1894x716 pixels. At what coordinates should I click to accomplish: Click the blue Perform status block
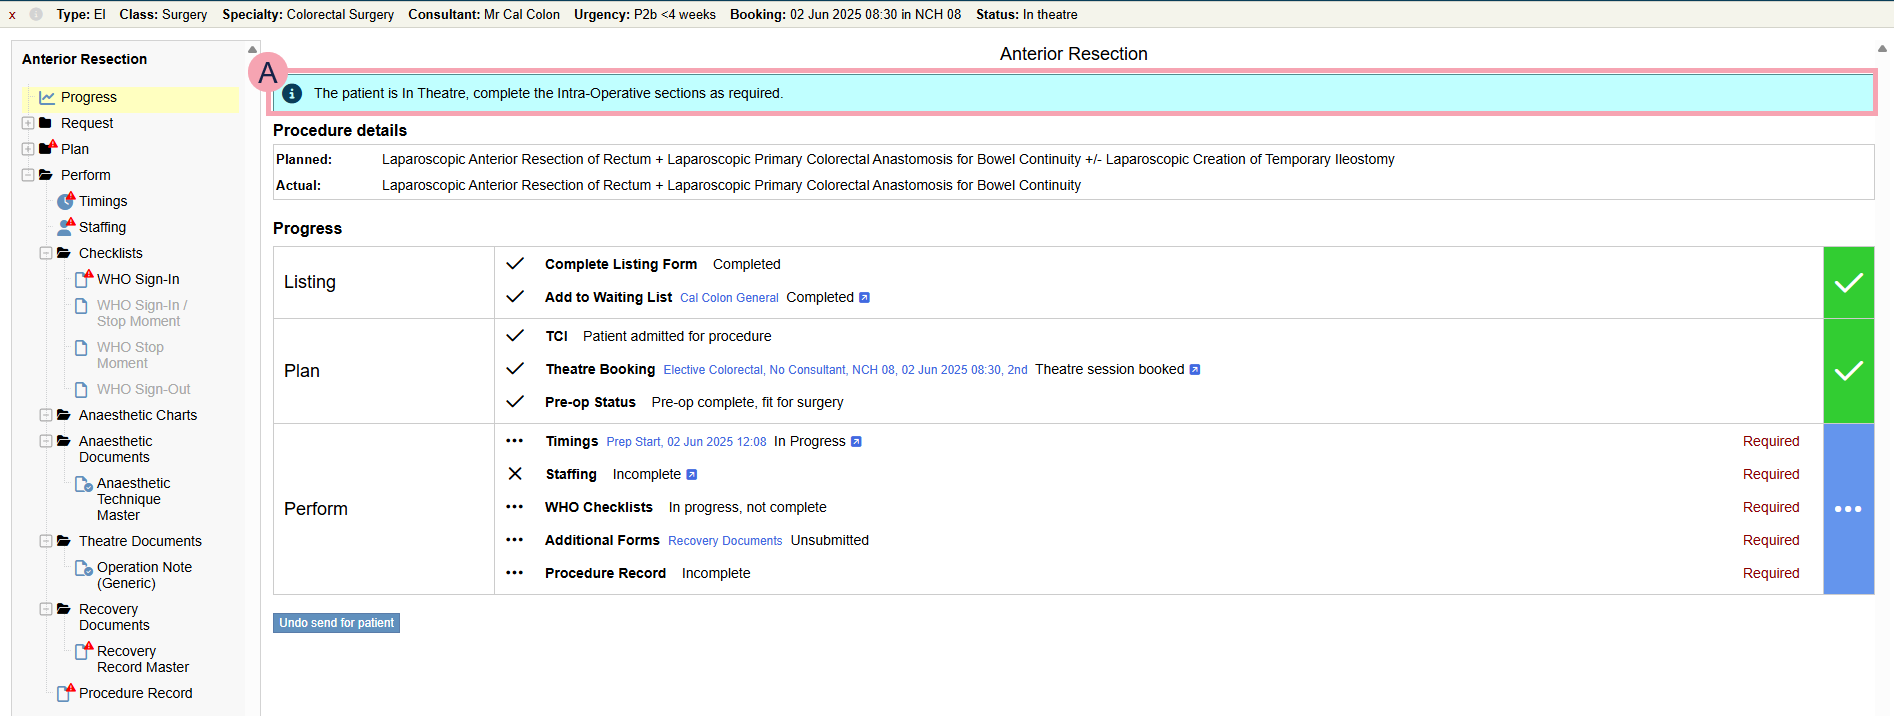(1848, 509)
